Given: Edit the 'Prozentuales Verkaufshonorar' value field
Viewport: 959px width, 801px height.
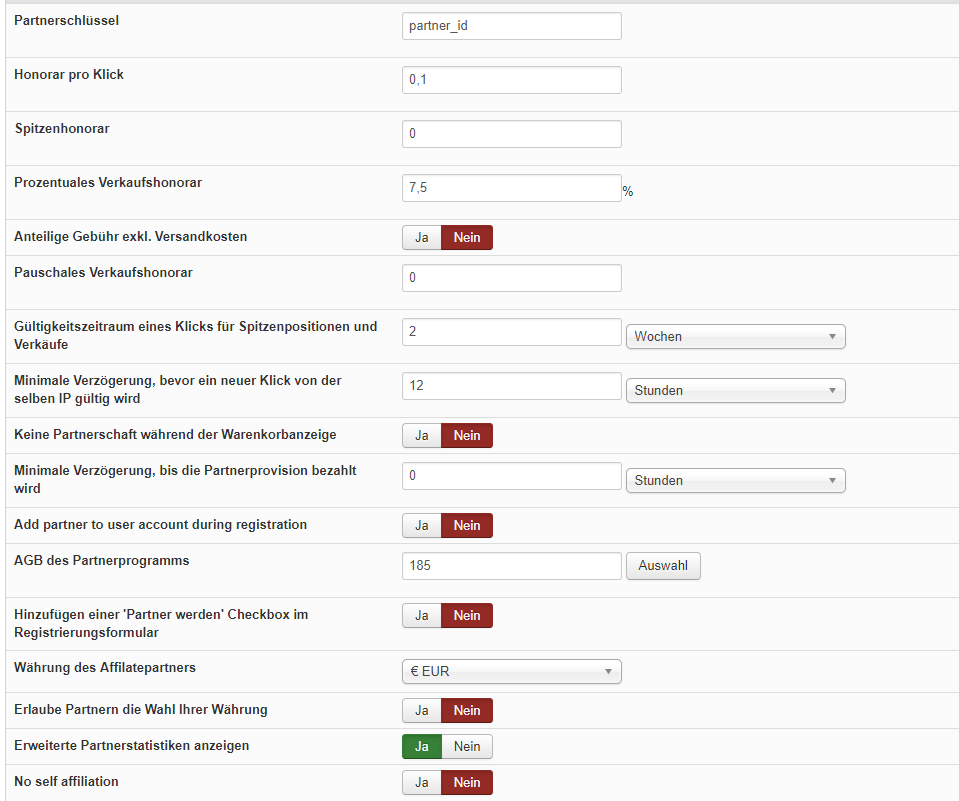Looking at the screenshot, I should [x=511, y=188].
